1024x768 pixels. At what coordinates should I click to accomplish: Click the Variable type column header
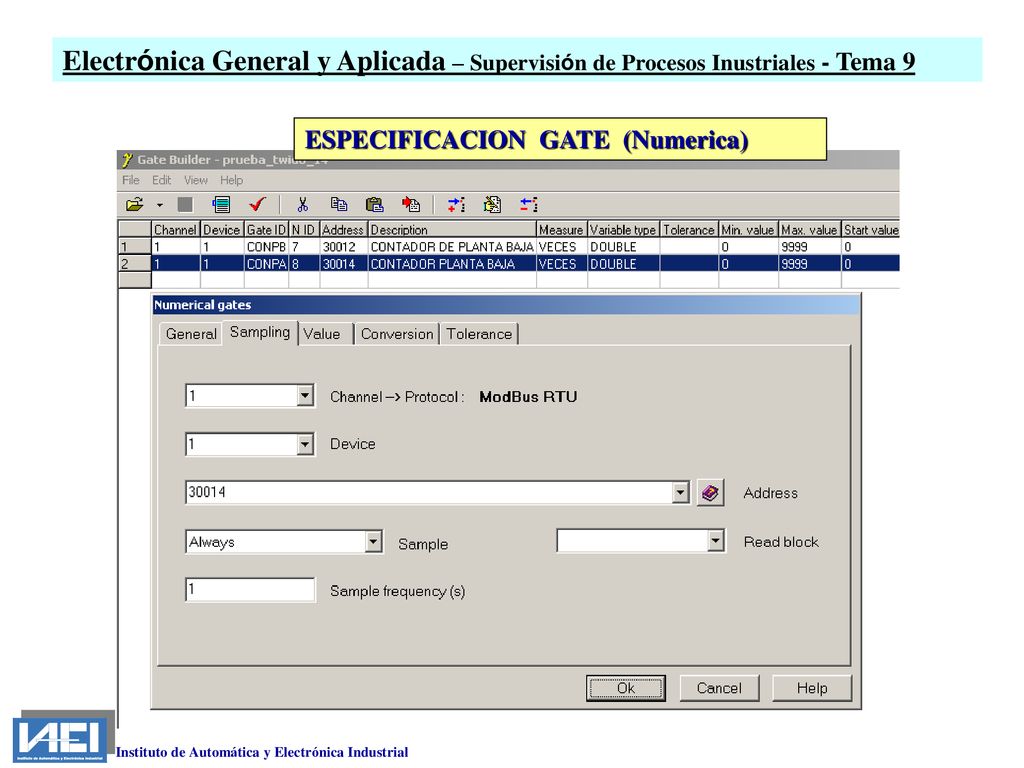click(623, 230)
